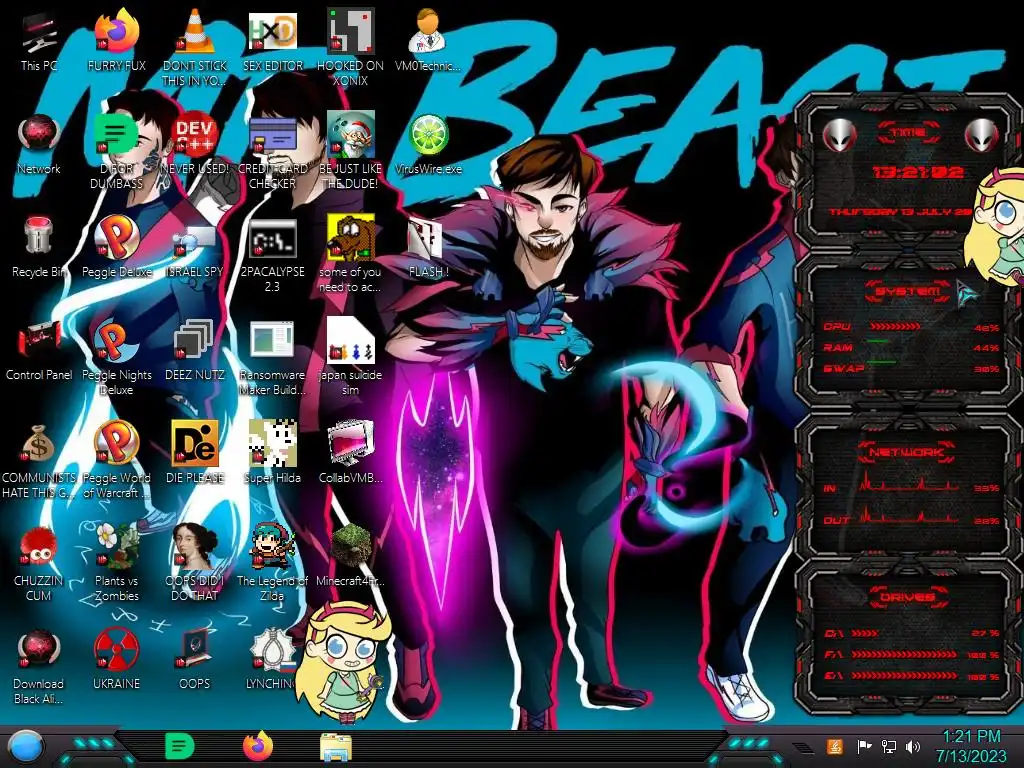1024x768 pixels.
Task: Select the Minecraft4Fr grass block icon
Action: pyautogui.click(x=351, y=556)
